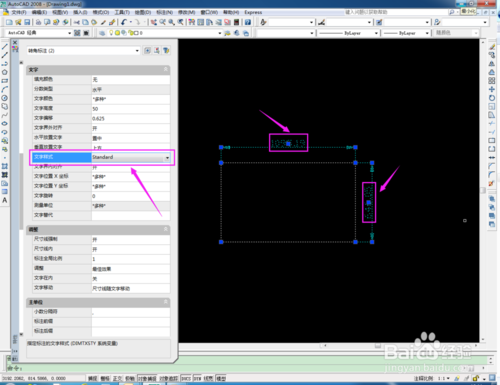Click the Undo arrow icon
Image resolution: width=500 pixels, height=385 pixels.
124,22
